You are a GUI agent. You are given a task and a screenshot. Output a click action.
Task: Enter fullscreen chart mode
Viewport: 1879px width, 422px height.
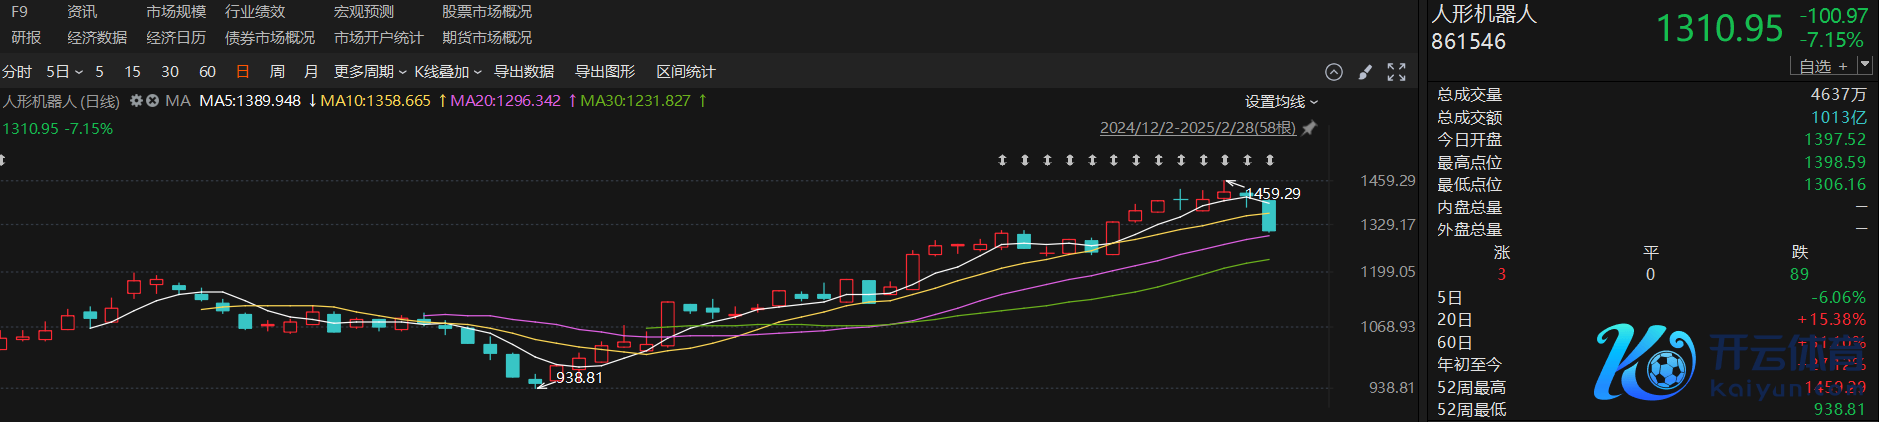(1396, 72)
